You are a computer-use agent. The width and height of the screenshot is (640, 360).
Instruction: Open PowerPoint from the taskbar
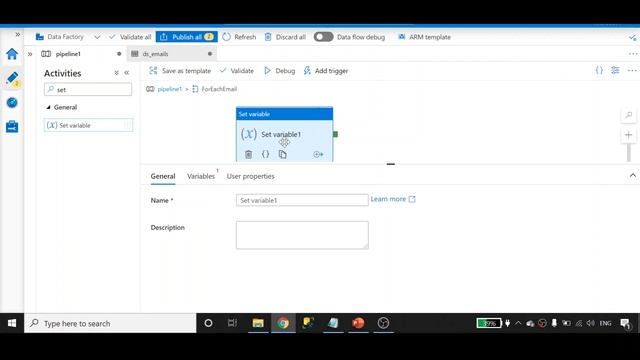(x=358, y=323)
